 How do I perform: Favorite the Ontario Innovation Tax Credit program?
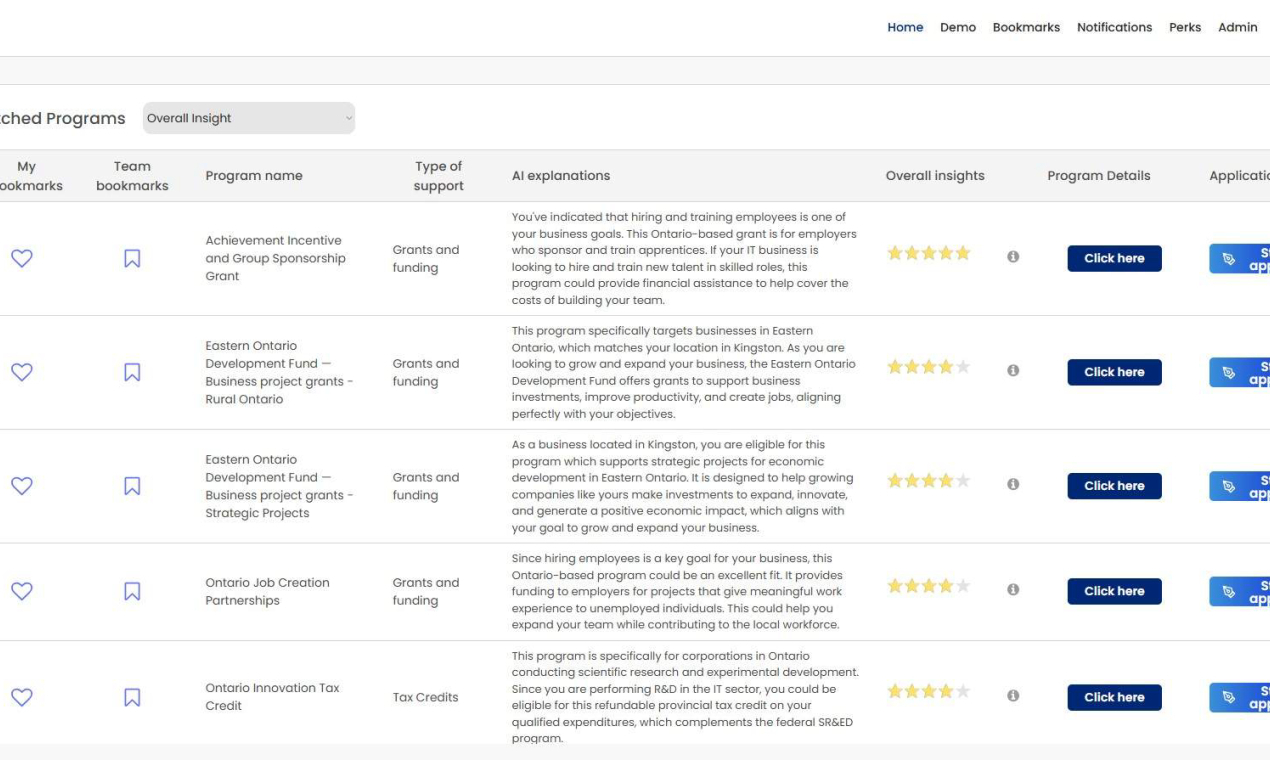click(x=22, y=697)
